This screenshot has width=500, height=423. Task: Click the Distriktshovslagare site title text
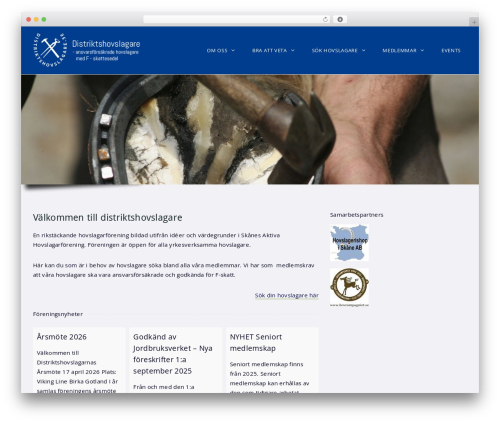[106, 44]
